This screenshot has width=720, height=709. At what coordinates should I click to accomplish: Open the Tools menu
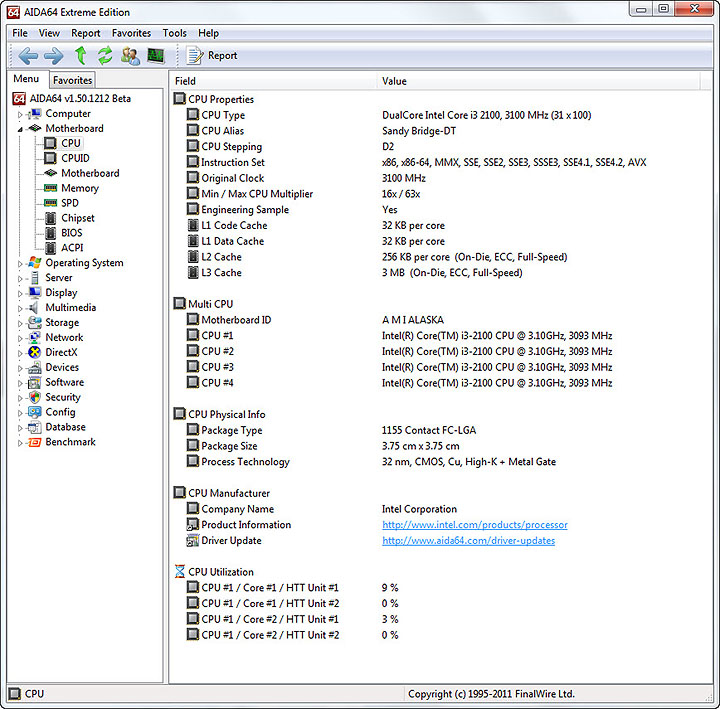pyautogui.click(x=174, y=33)
